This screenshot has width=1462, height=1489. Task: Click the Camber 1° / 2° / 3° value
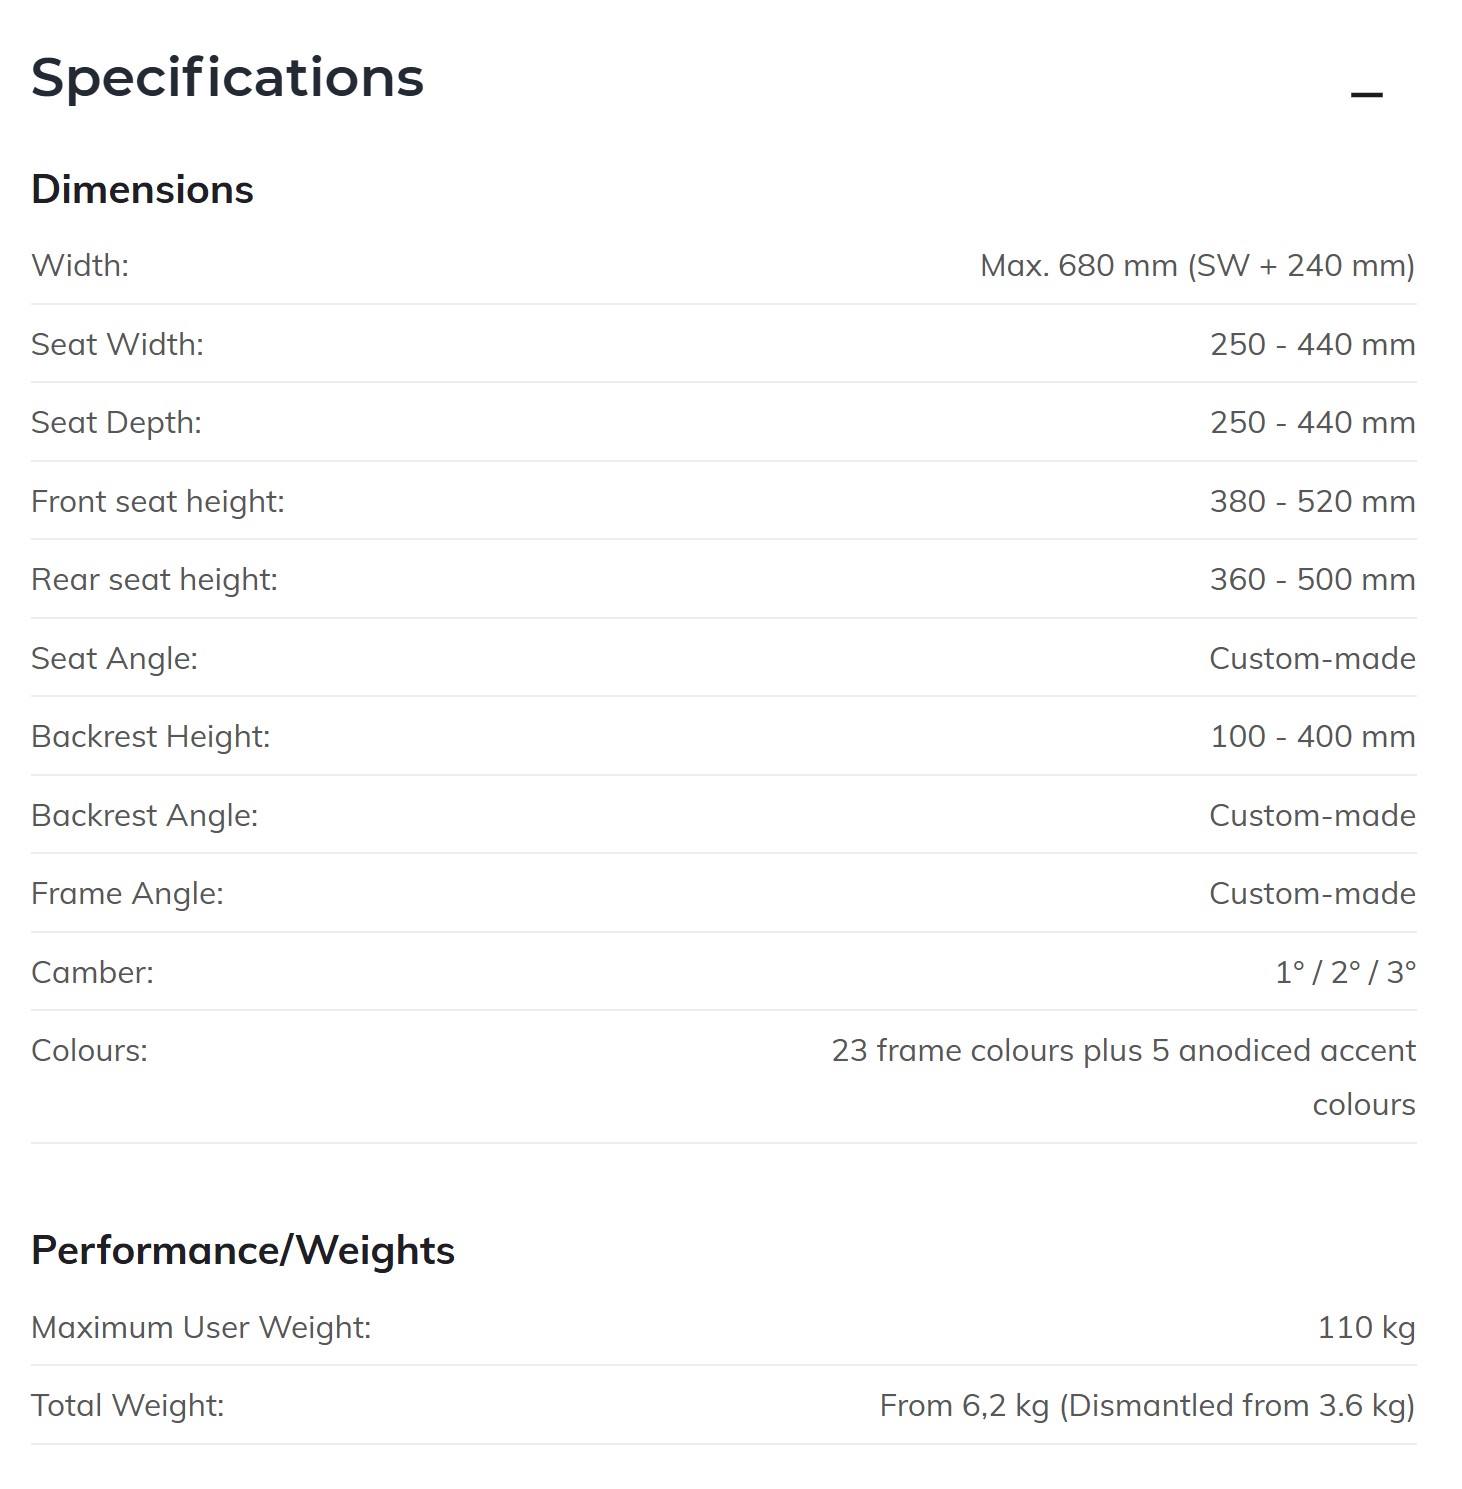pyautogui.click(x=1345, y=972)
